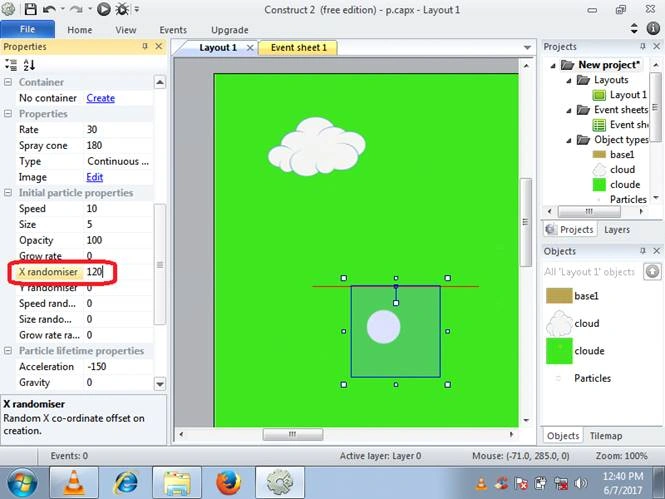The image size is (665, 499).
Task: Select base1 in the project tree
Action: (613, 155)
